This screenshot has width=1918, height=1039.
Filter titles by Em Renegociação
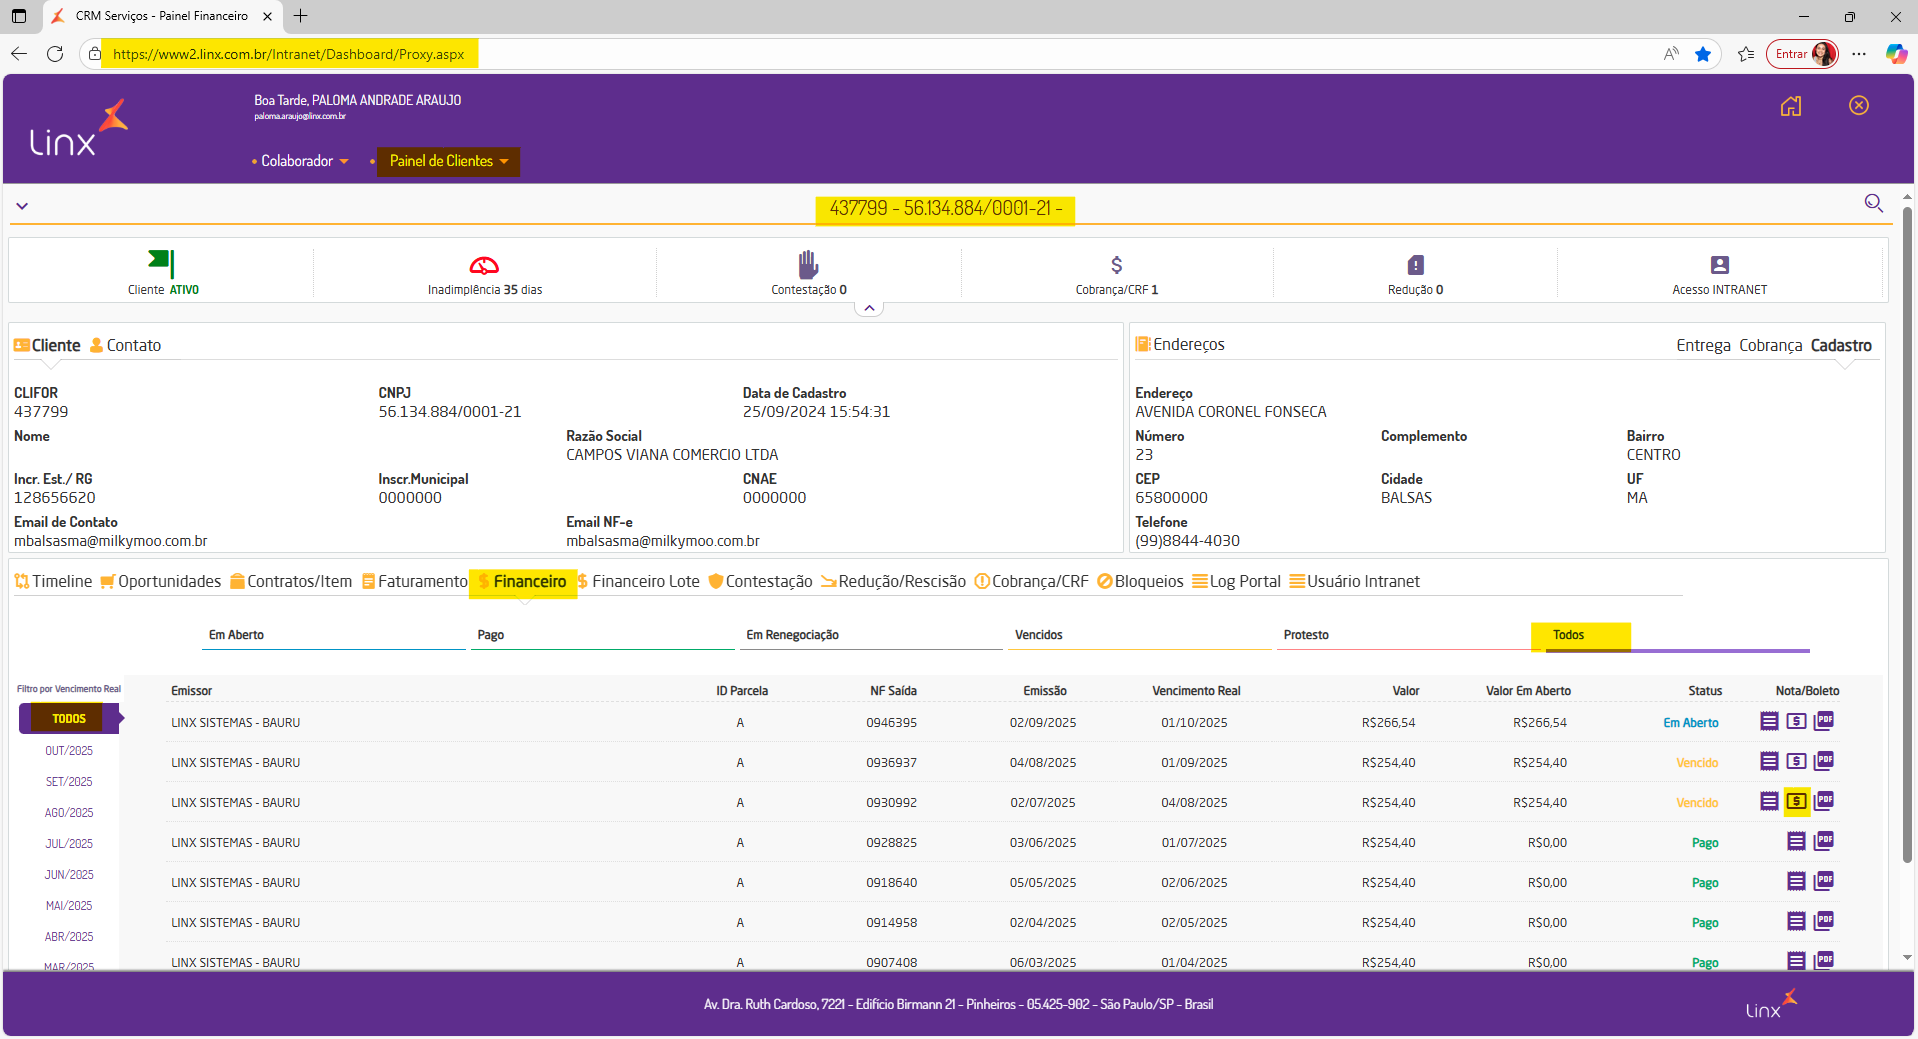[x=871, y=635]
